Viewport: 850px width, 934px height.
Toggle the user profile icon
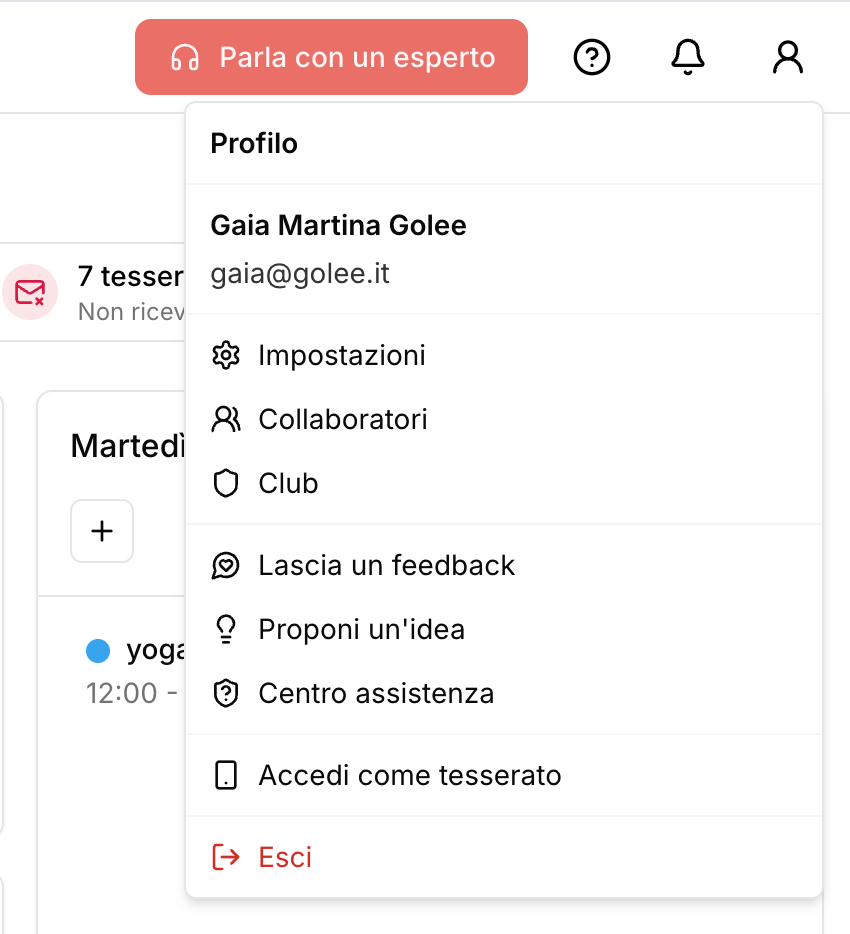(x=788, y=58)
